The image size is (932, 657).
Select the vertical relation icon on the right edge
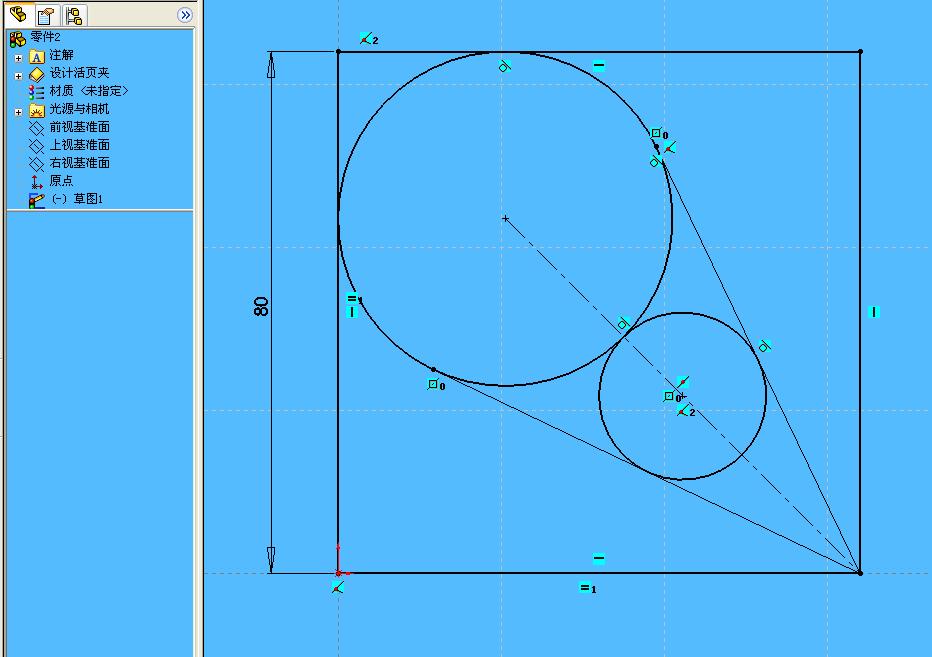[x=873, y=312]
